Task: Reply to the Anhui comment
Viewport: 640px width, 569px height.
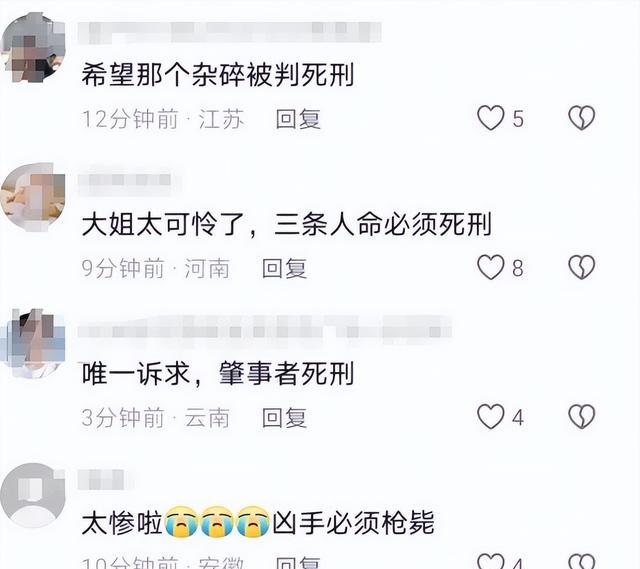Action: pyautogui.click(x=298, y=562)
